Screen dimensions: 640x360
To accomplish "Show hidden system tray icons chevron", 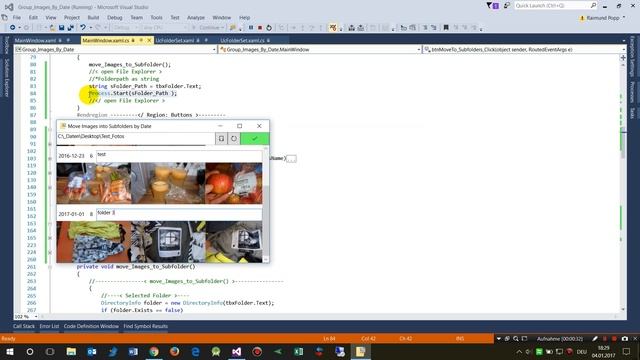I will (519, 351).
